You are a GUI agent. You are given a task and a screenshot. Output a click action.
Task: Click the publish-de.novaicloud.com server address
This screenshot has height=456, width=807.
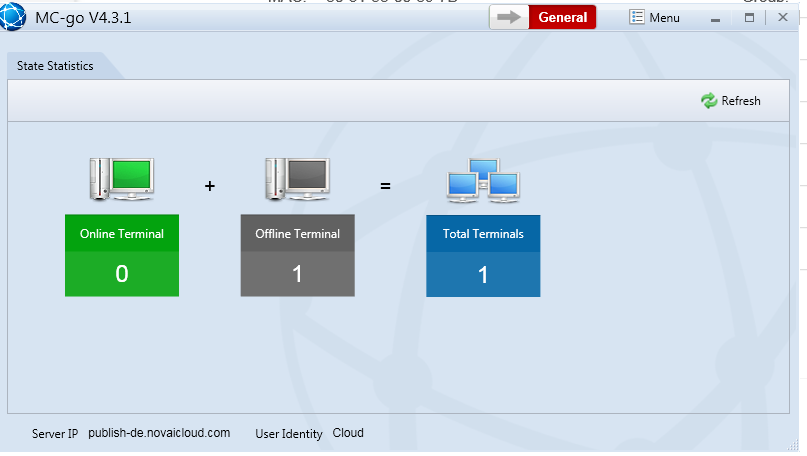click(x=159, y=434)
